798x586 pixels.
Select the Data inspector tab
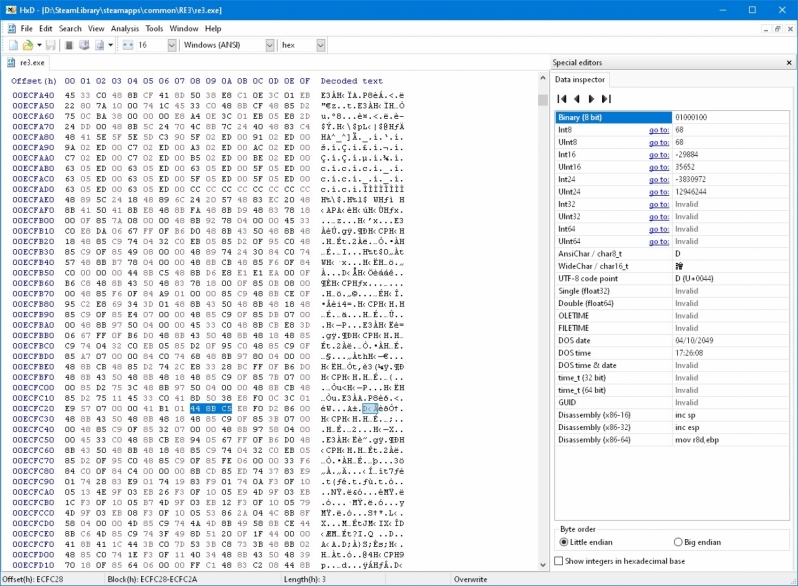click(x=580, y=79)
